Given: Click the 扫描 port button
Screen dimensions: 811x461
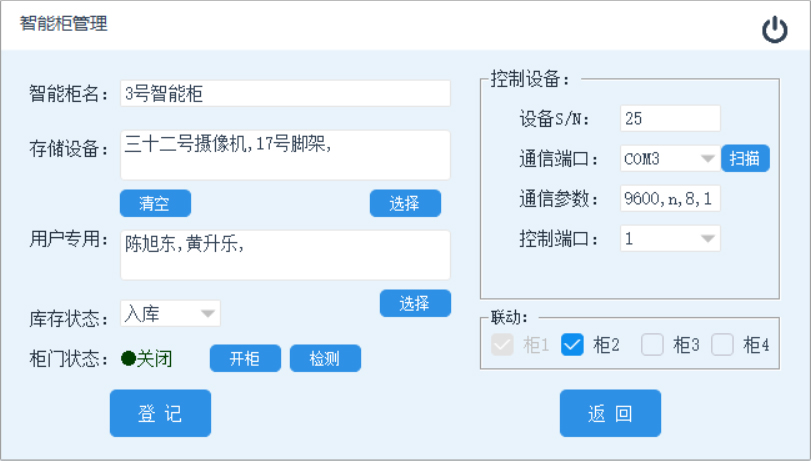Looking at the screenshot, I should (745, 158).
